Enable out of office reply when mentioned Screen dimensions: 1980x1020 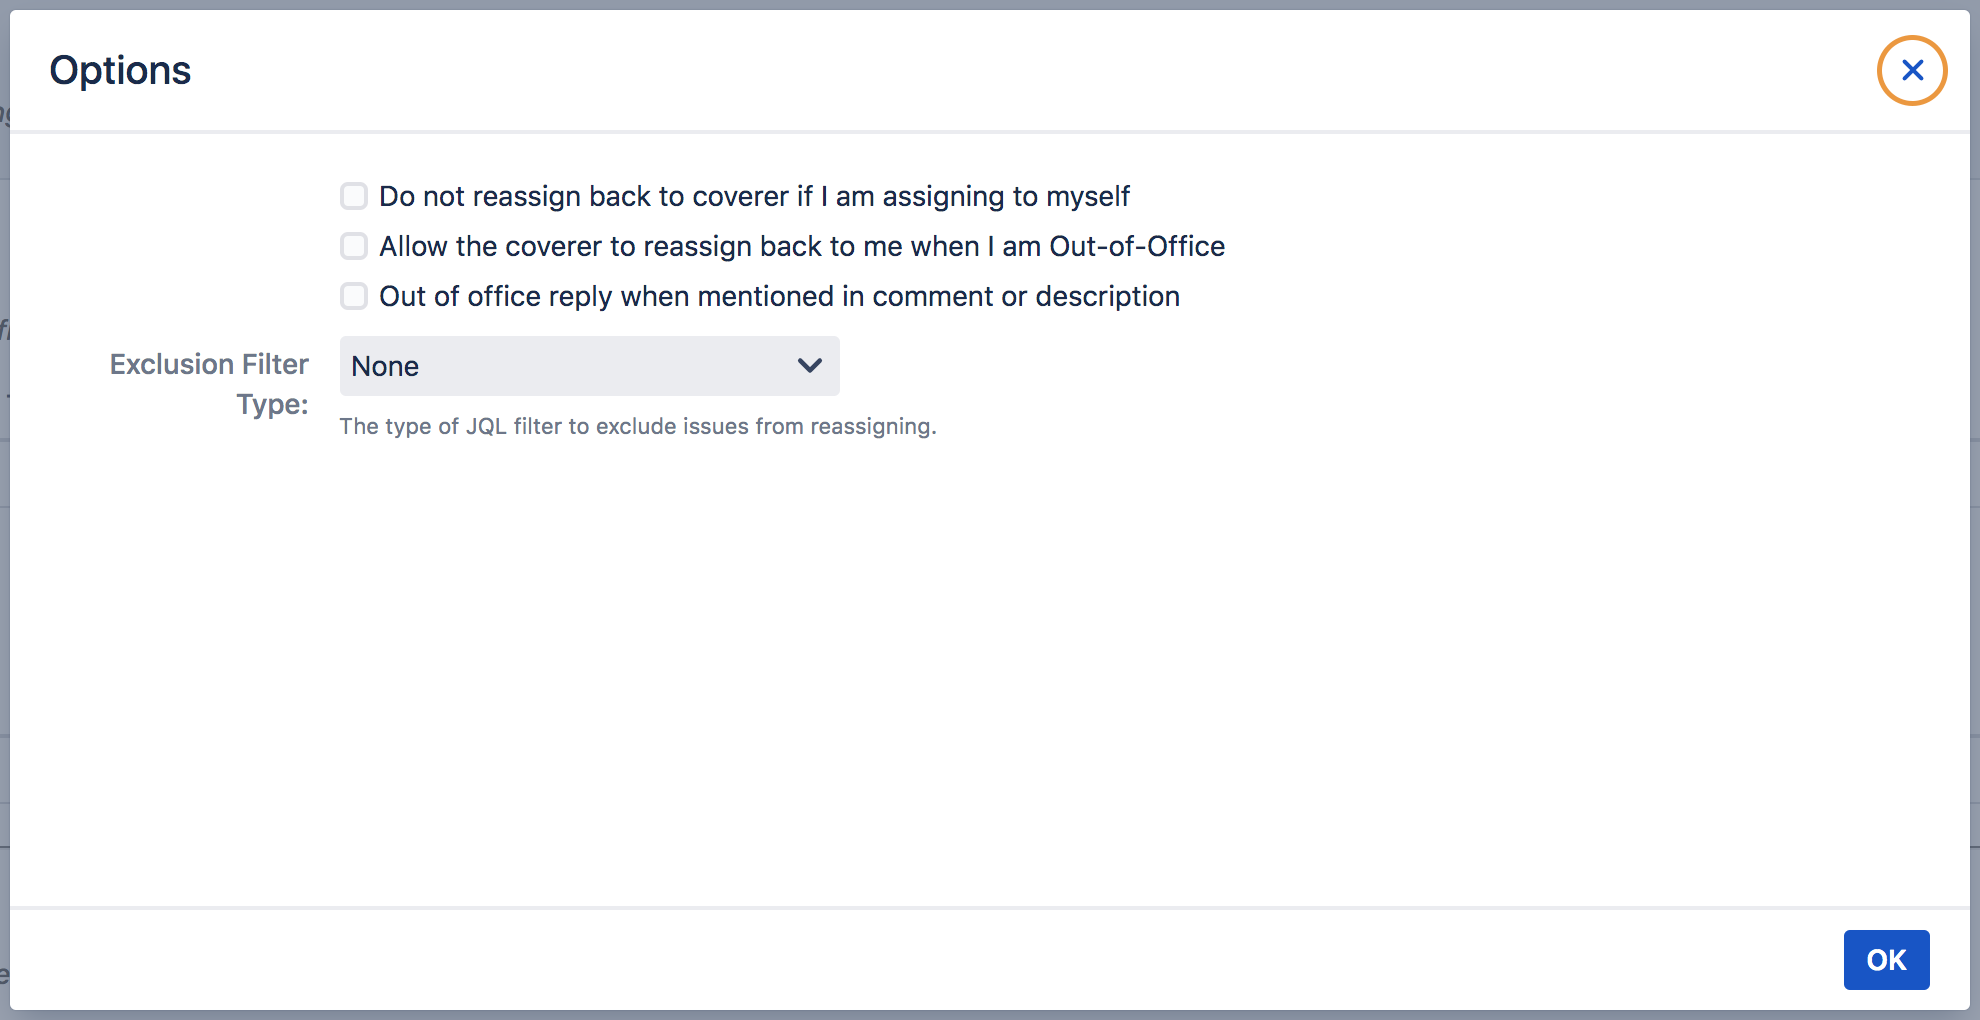(x=354, y=296)
